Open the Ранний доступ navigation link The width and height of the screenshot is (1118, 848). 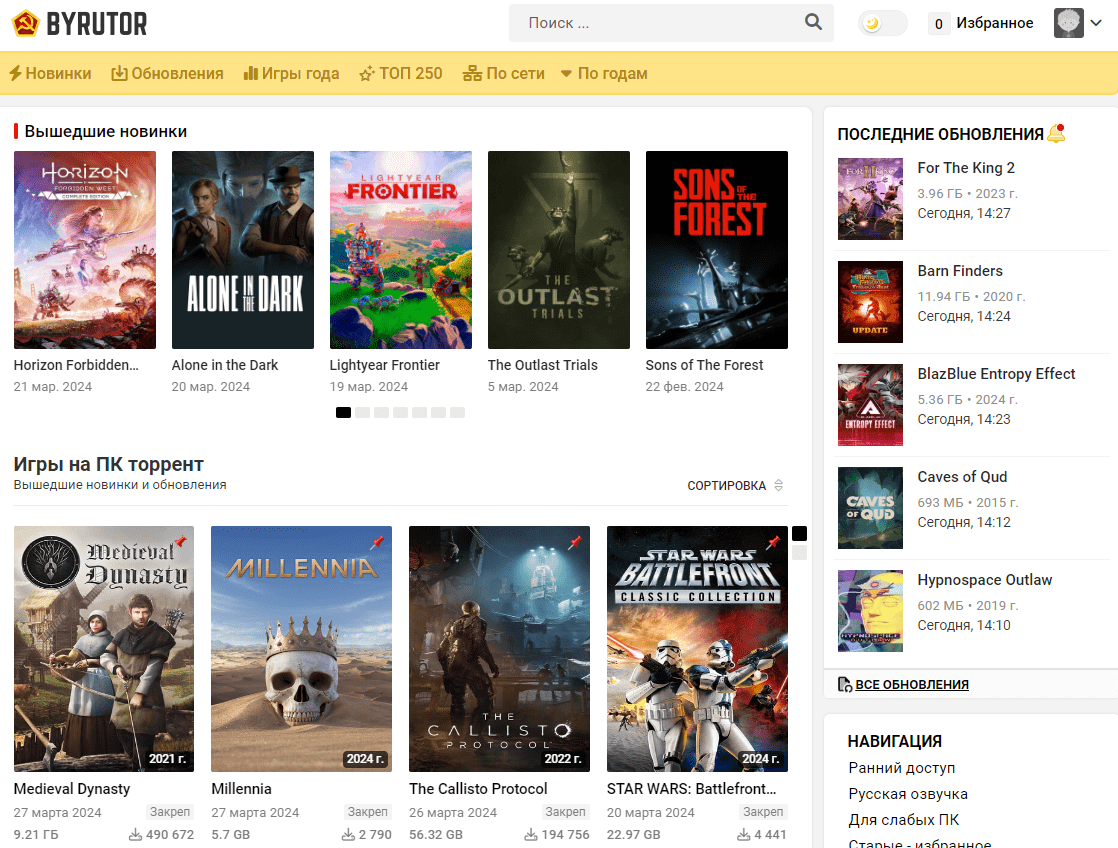click(x=901, y=768)
